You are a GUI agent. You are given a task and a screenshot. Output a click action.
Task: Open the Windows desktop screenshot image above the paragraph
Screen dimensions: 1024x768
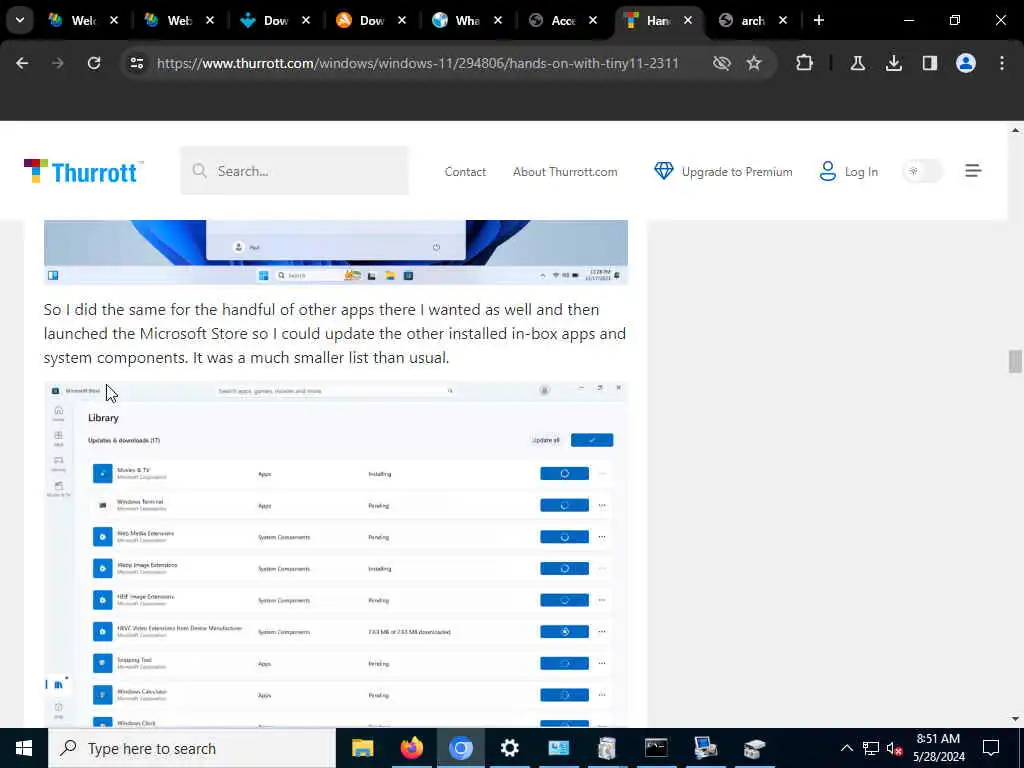tap(336, 252)
